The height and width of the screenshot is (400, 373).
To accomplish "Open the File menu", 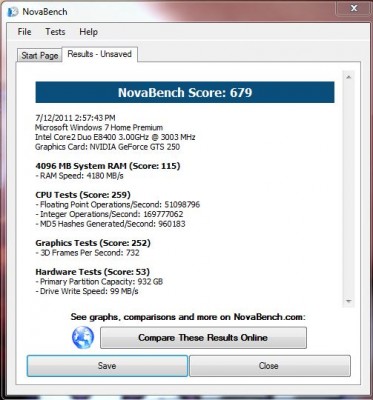I will [24, 32].
